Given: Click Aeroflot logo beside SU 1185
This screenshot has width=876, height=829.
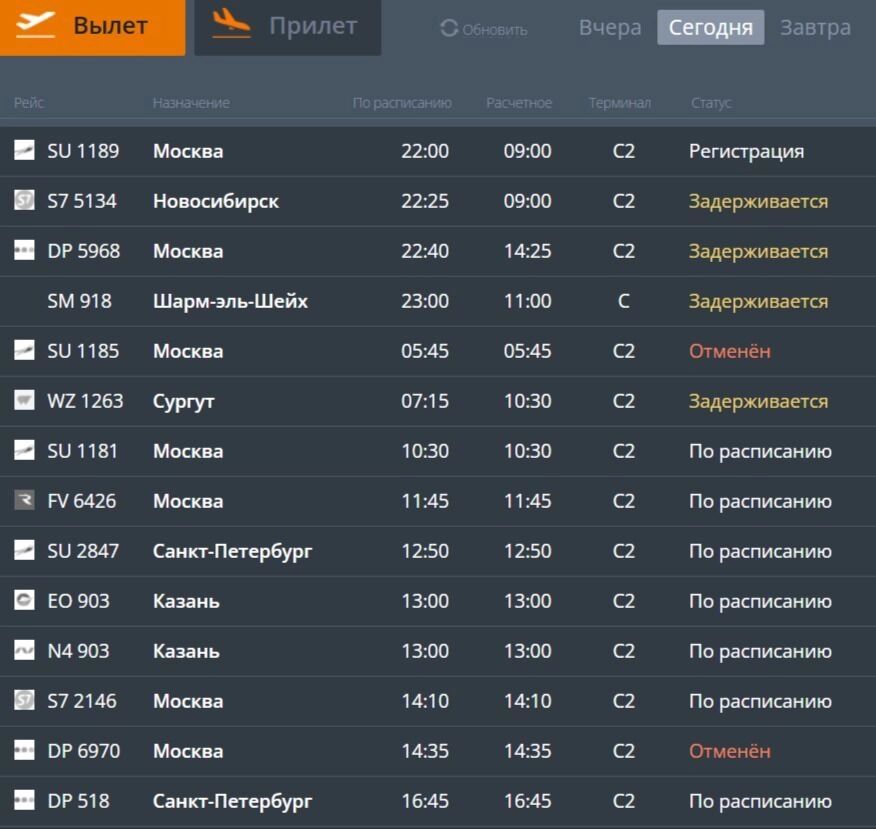Looking at the screenshot, I should [x=24, y=350].
